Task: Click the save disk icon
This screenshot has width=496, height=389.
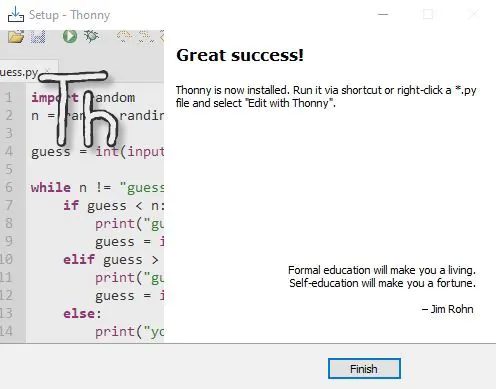Action: click(x=38, y=37)
